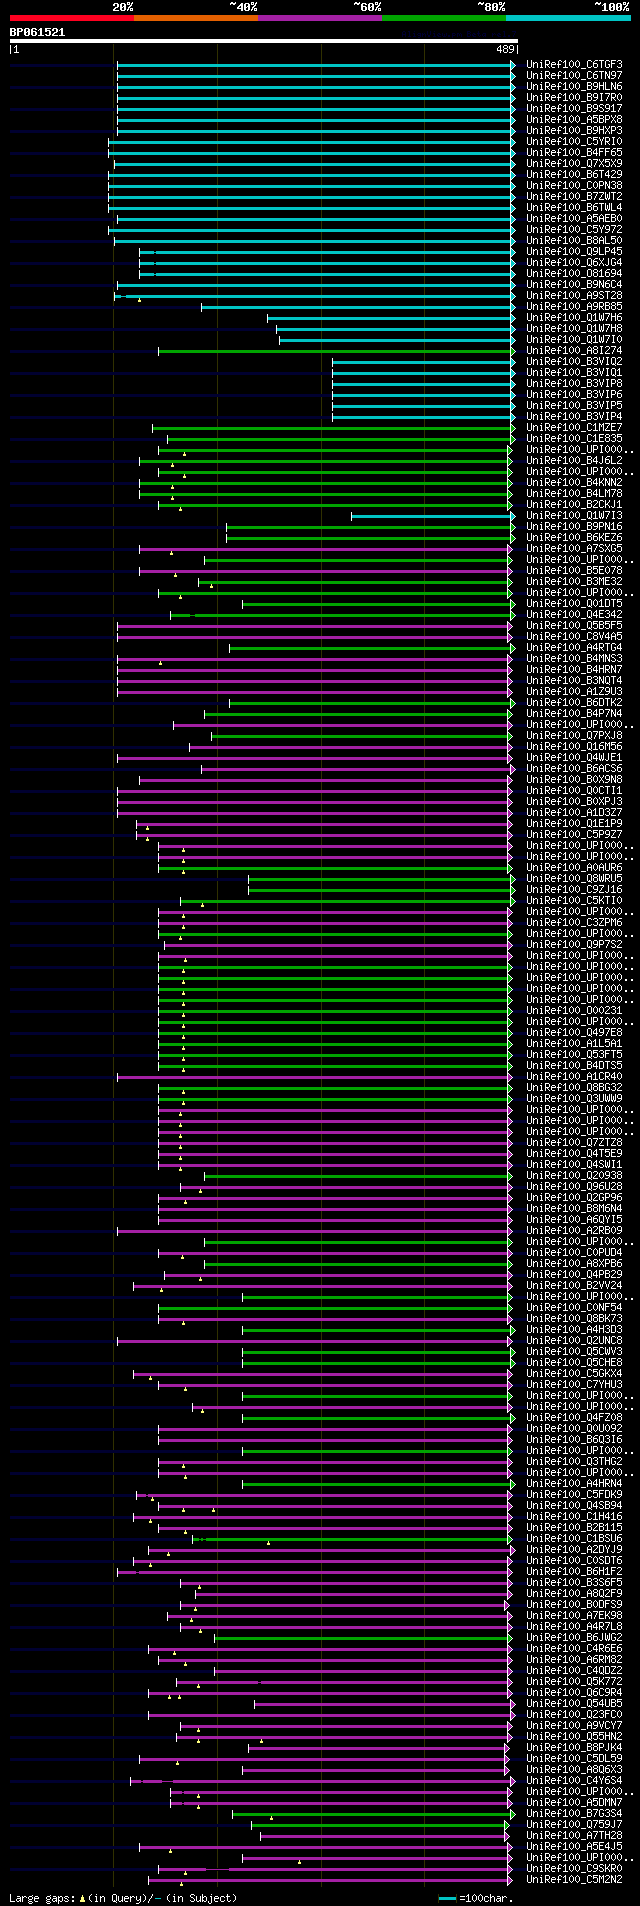Open hit UniRef100_B2VV24

[574, 1285]
